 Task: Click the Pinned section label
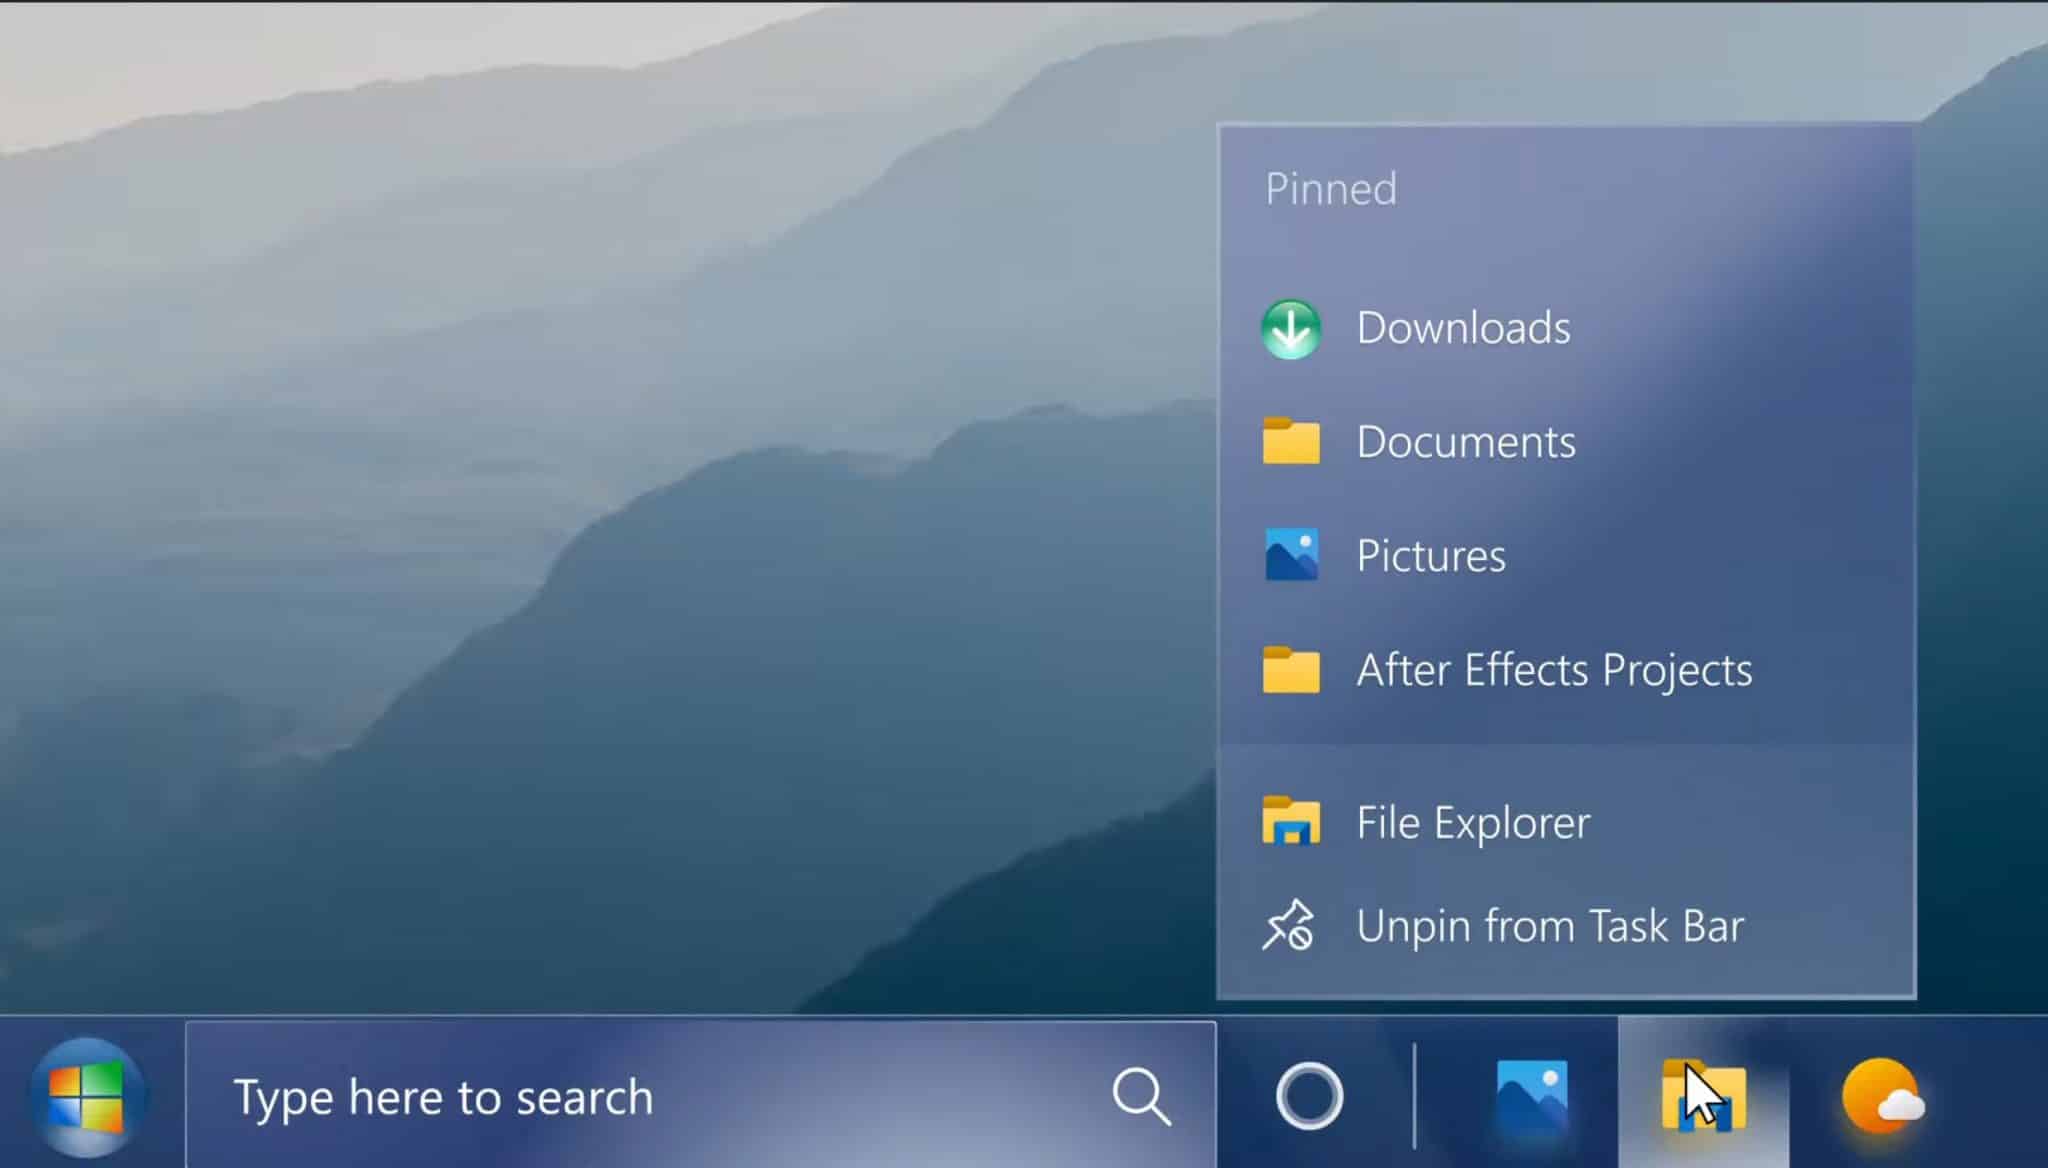pyautogui.click(x=1328, y=187)
